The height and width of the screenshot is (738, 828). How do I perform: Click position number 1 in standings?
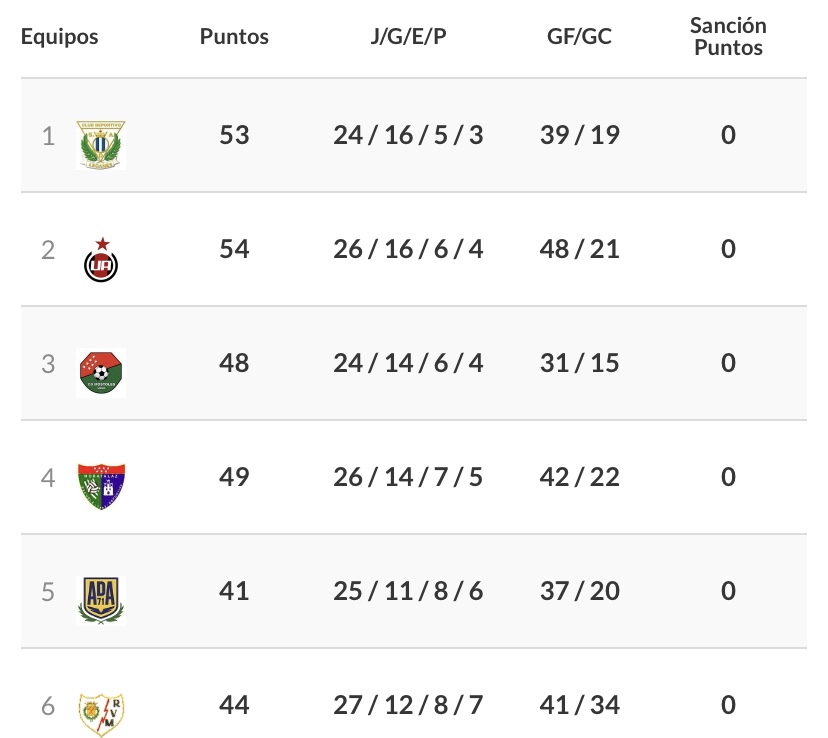click(48, 135)
